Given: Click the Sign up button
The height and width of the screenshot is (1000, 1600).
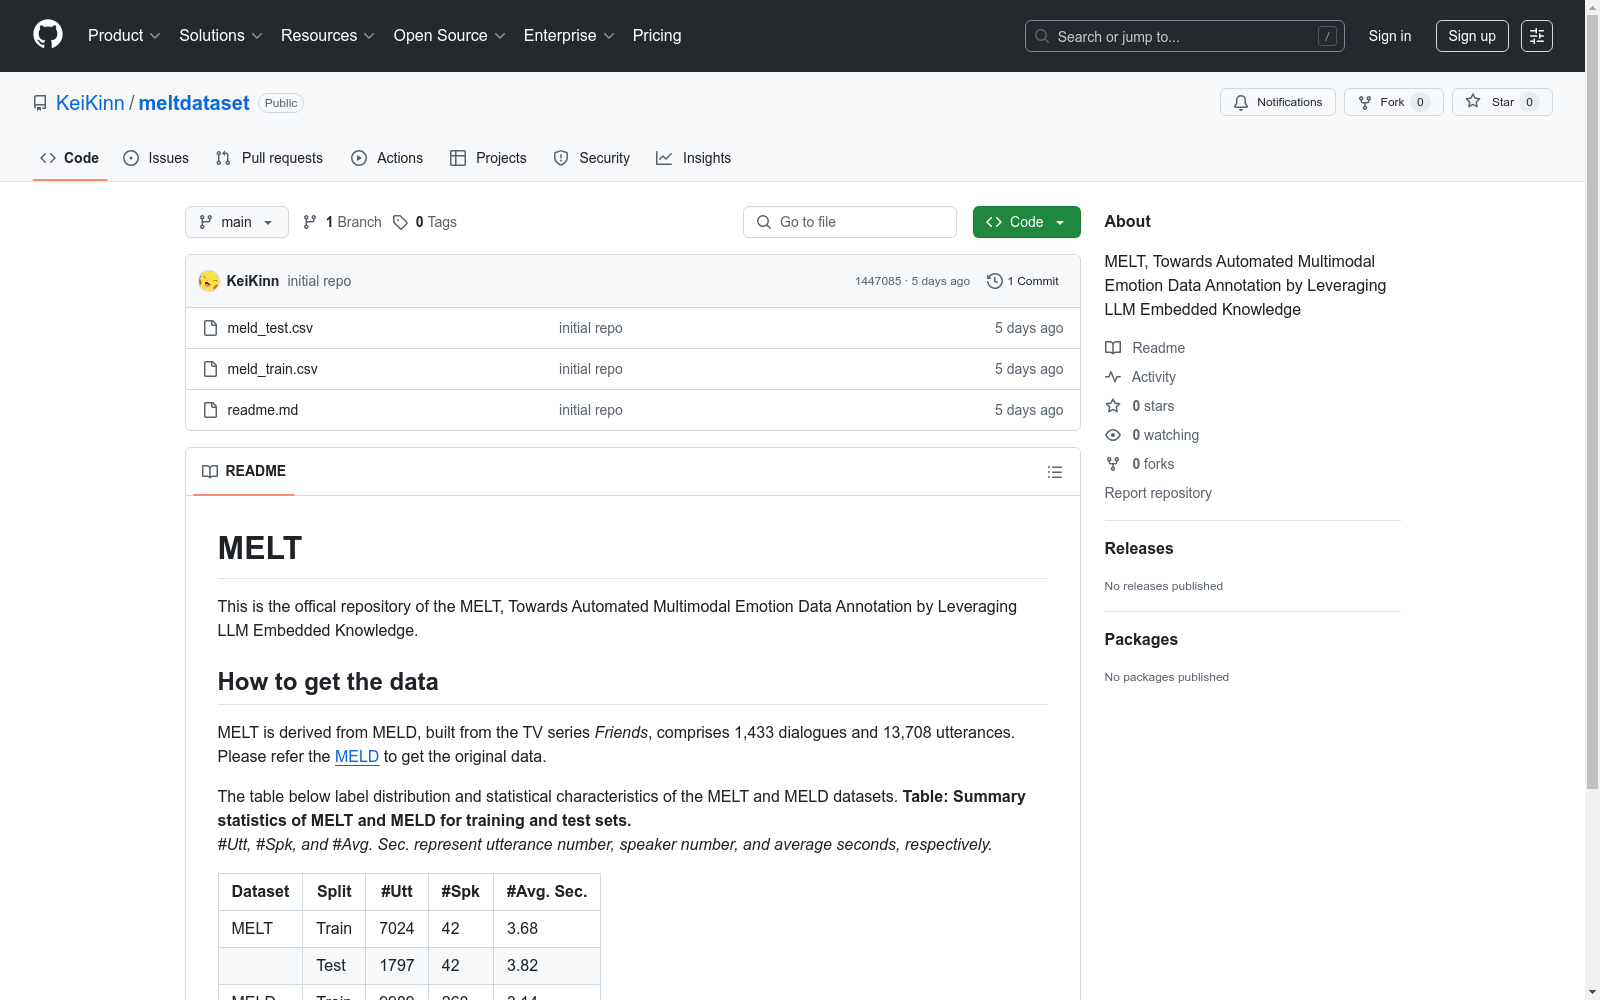Looking at the screenshot, I should (x=1472, y=36).
